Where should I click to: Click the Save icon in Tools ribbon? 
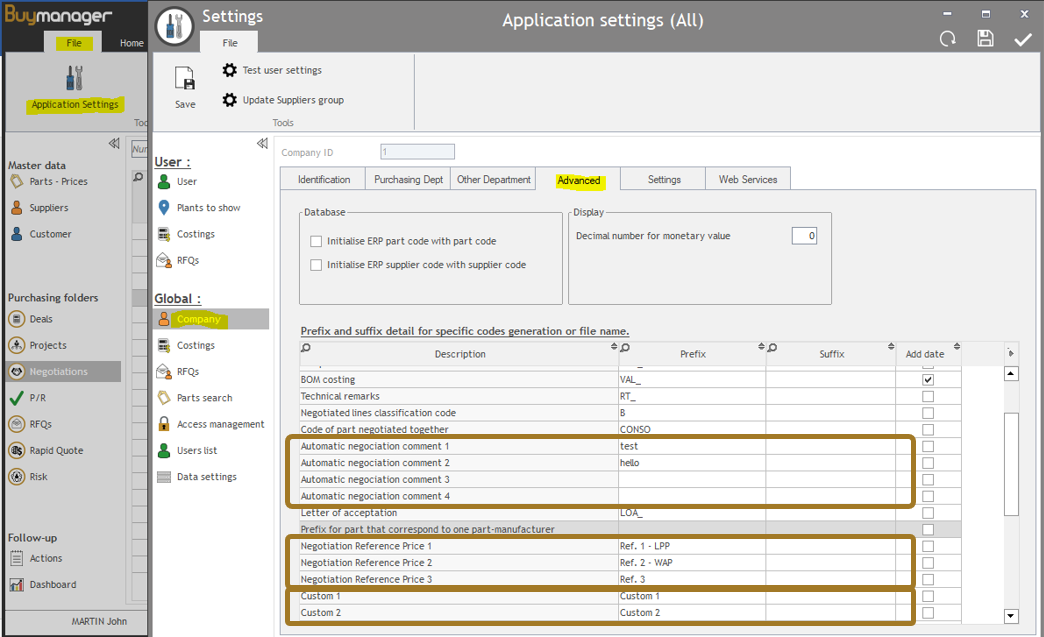[x=185, y=79]
